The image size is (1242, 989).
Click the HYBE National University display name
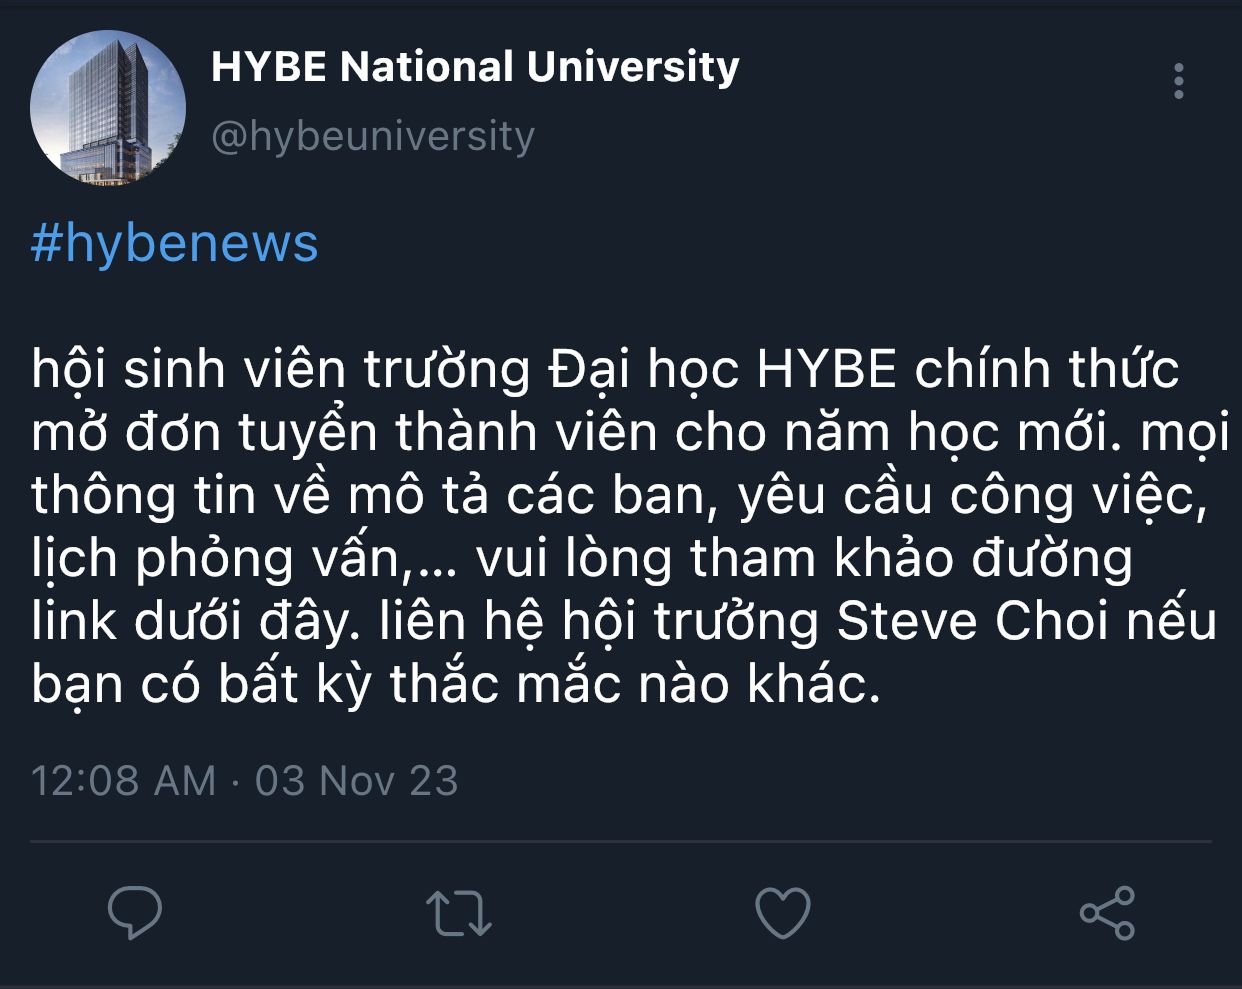tap(475, 67)
